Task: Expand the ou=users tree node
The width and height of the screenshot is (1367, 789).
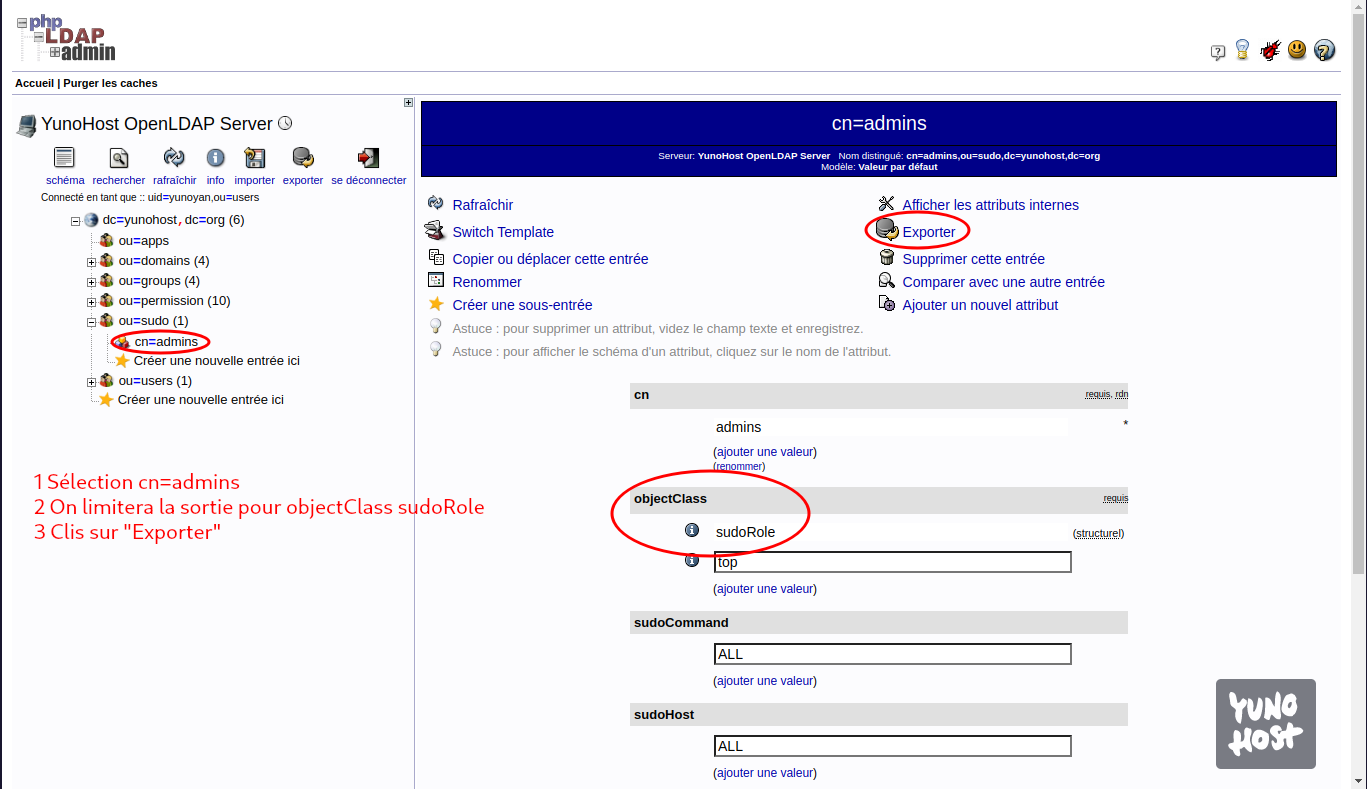Action: click(91, 382)
